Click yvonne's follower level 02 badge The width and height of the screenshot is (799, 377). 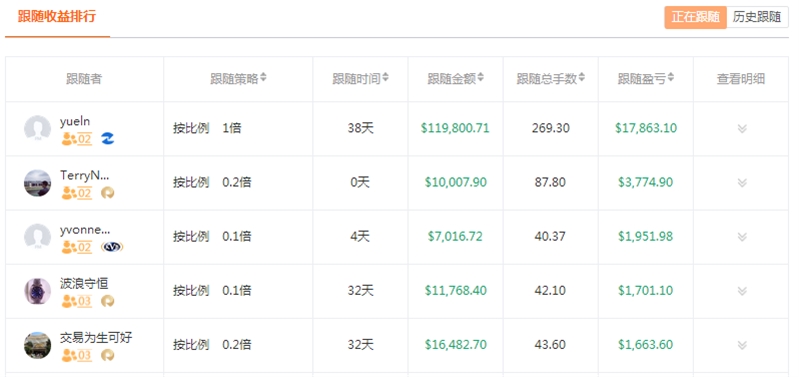pos(76,247)
